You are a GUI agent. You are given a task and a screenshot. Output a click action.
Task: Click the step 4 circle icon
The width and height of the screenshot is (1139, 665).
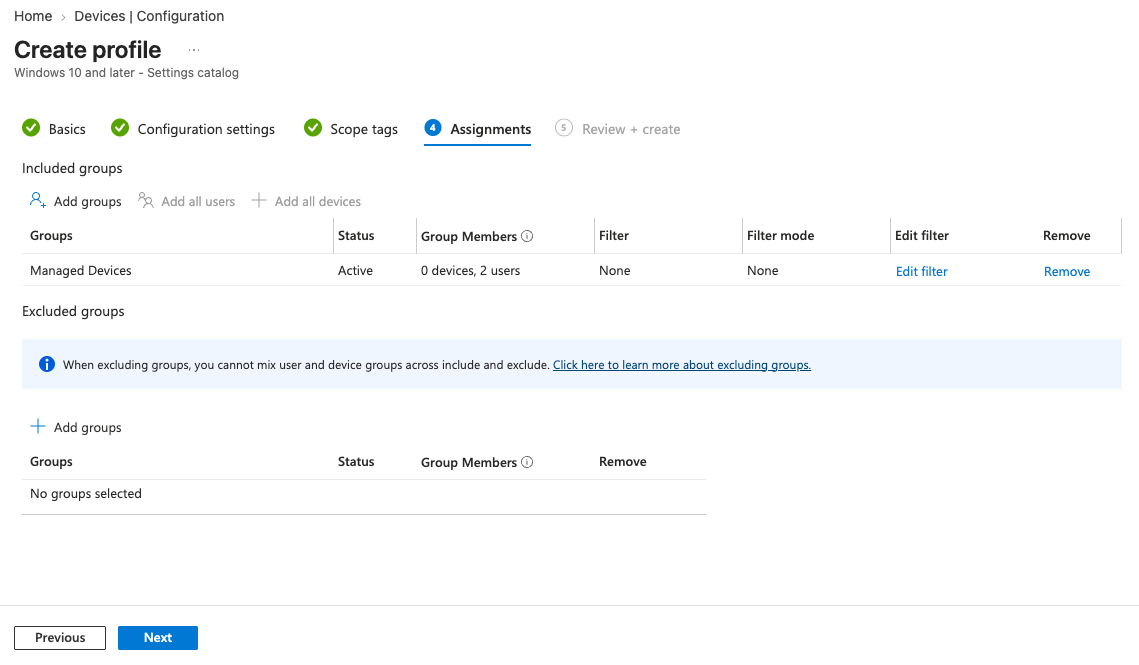click(433, 128)
